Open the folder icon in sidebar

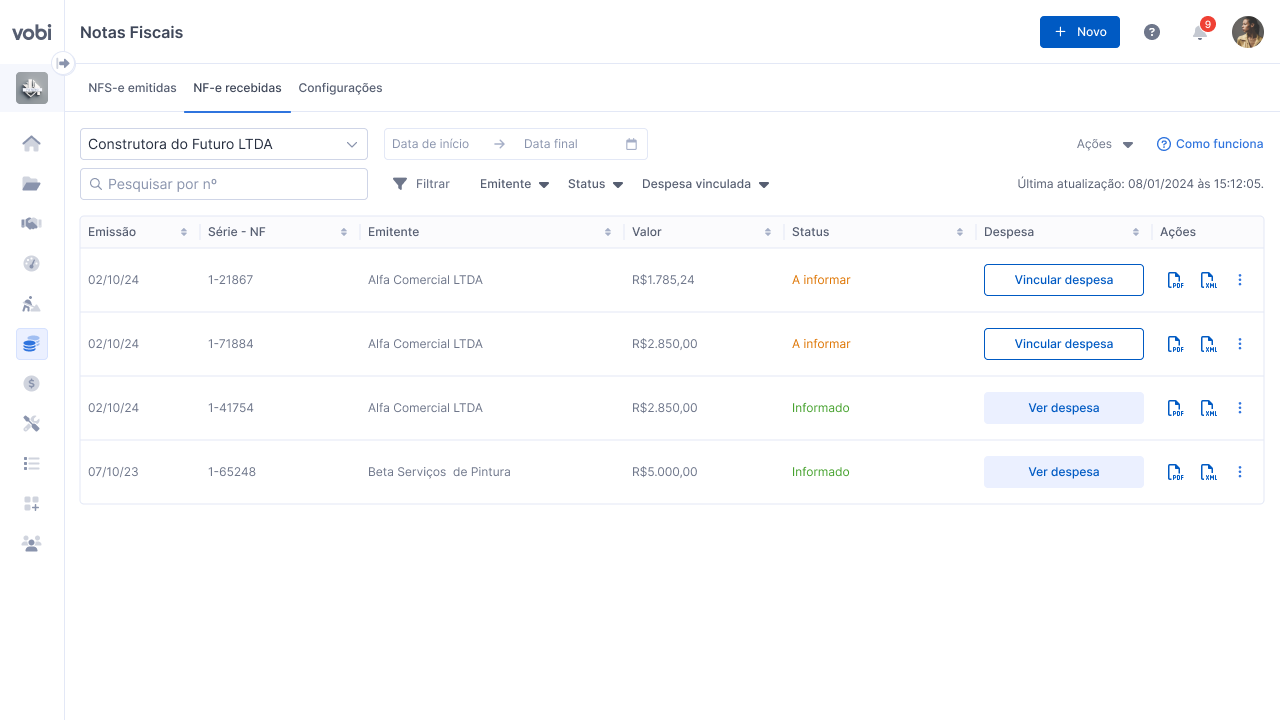pyautogui.click(x=32, y=184)
